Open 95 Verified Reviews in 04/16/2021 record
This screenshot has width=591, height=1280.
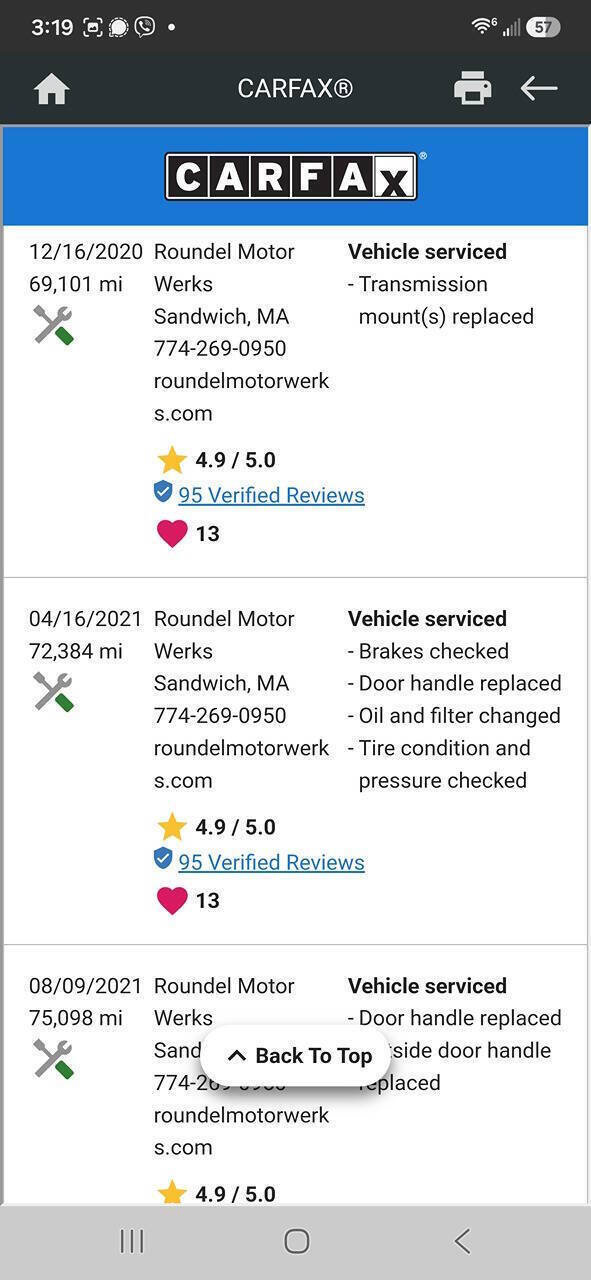271,862
